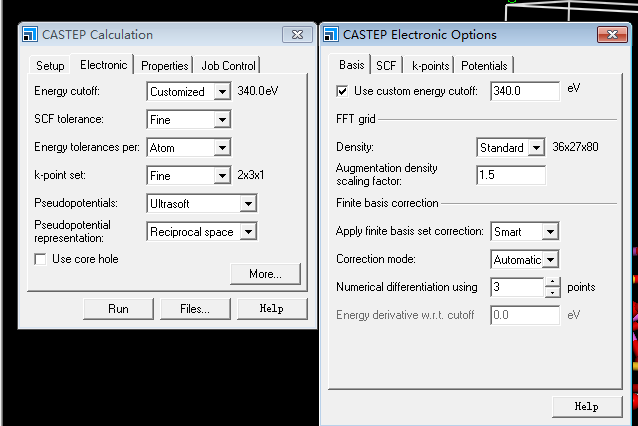Select the Basis tab
The height and width of the screenshot is (426, 638).
(352, 64)
